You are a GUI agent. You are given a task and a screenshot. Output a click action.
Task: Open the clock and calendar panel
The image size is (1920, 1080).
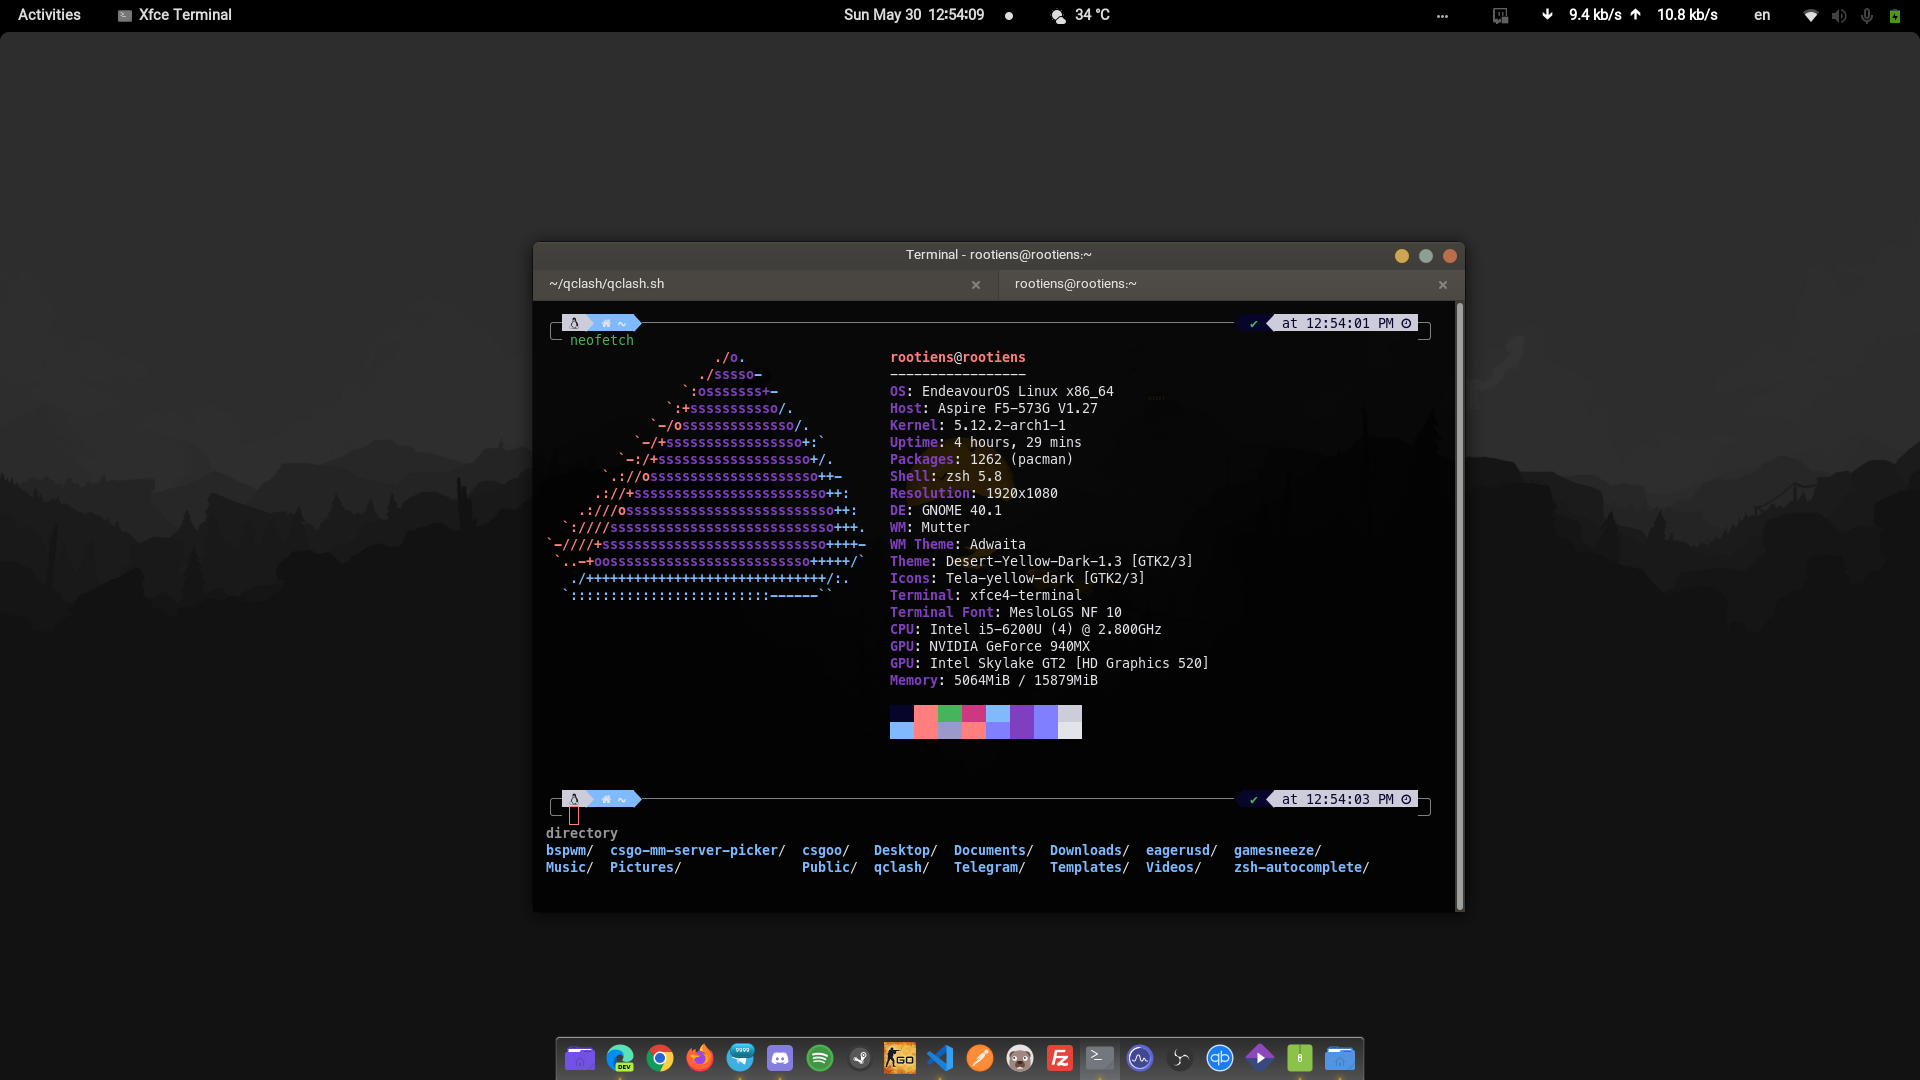(914, 15)
